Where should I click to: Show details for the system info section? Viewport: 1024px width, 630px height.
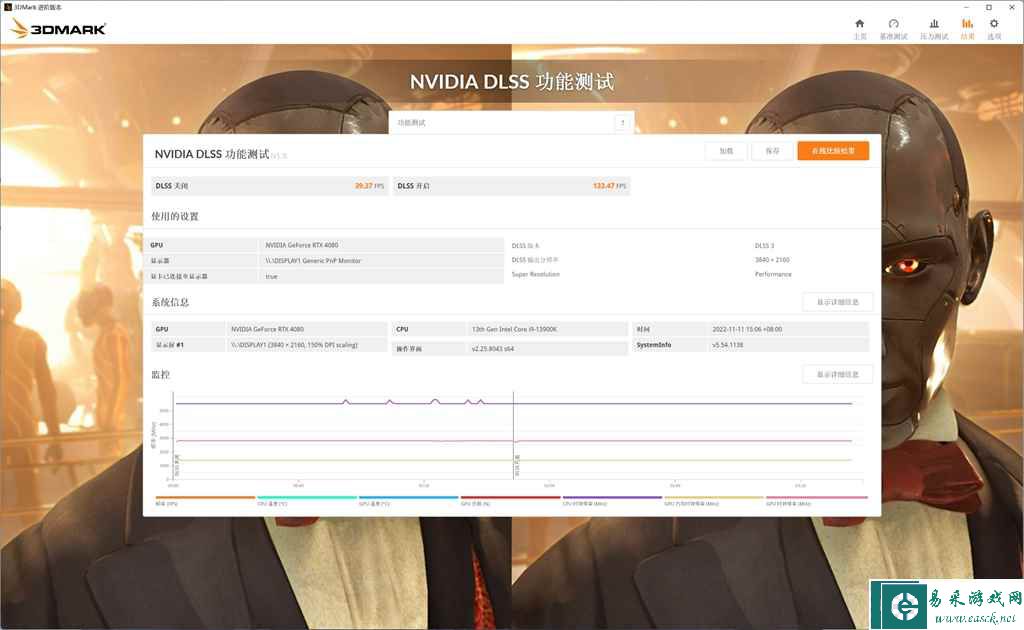(x=837, y=302)
